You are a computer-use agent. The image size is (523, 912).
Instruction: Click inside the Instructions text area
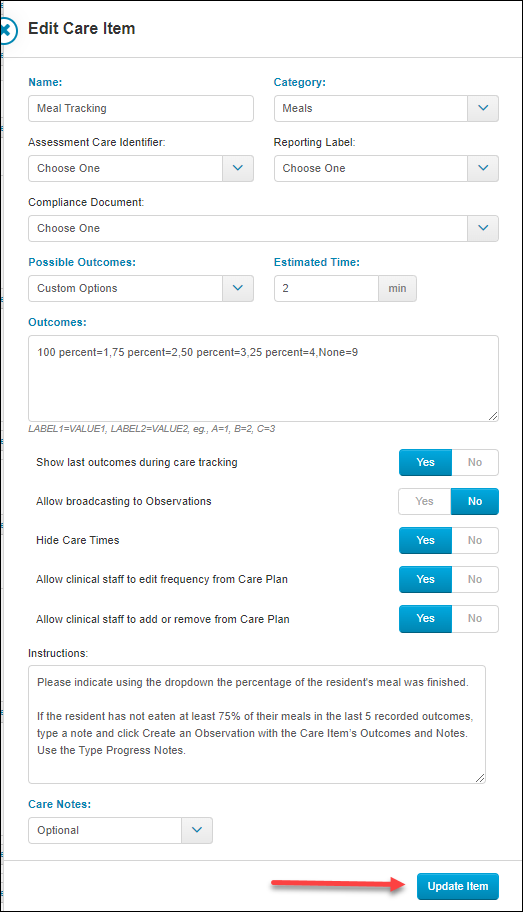pos(257,724)
